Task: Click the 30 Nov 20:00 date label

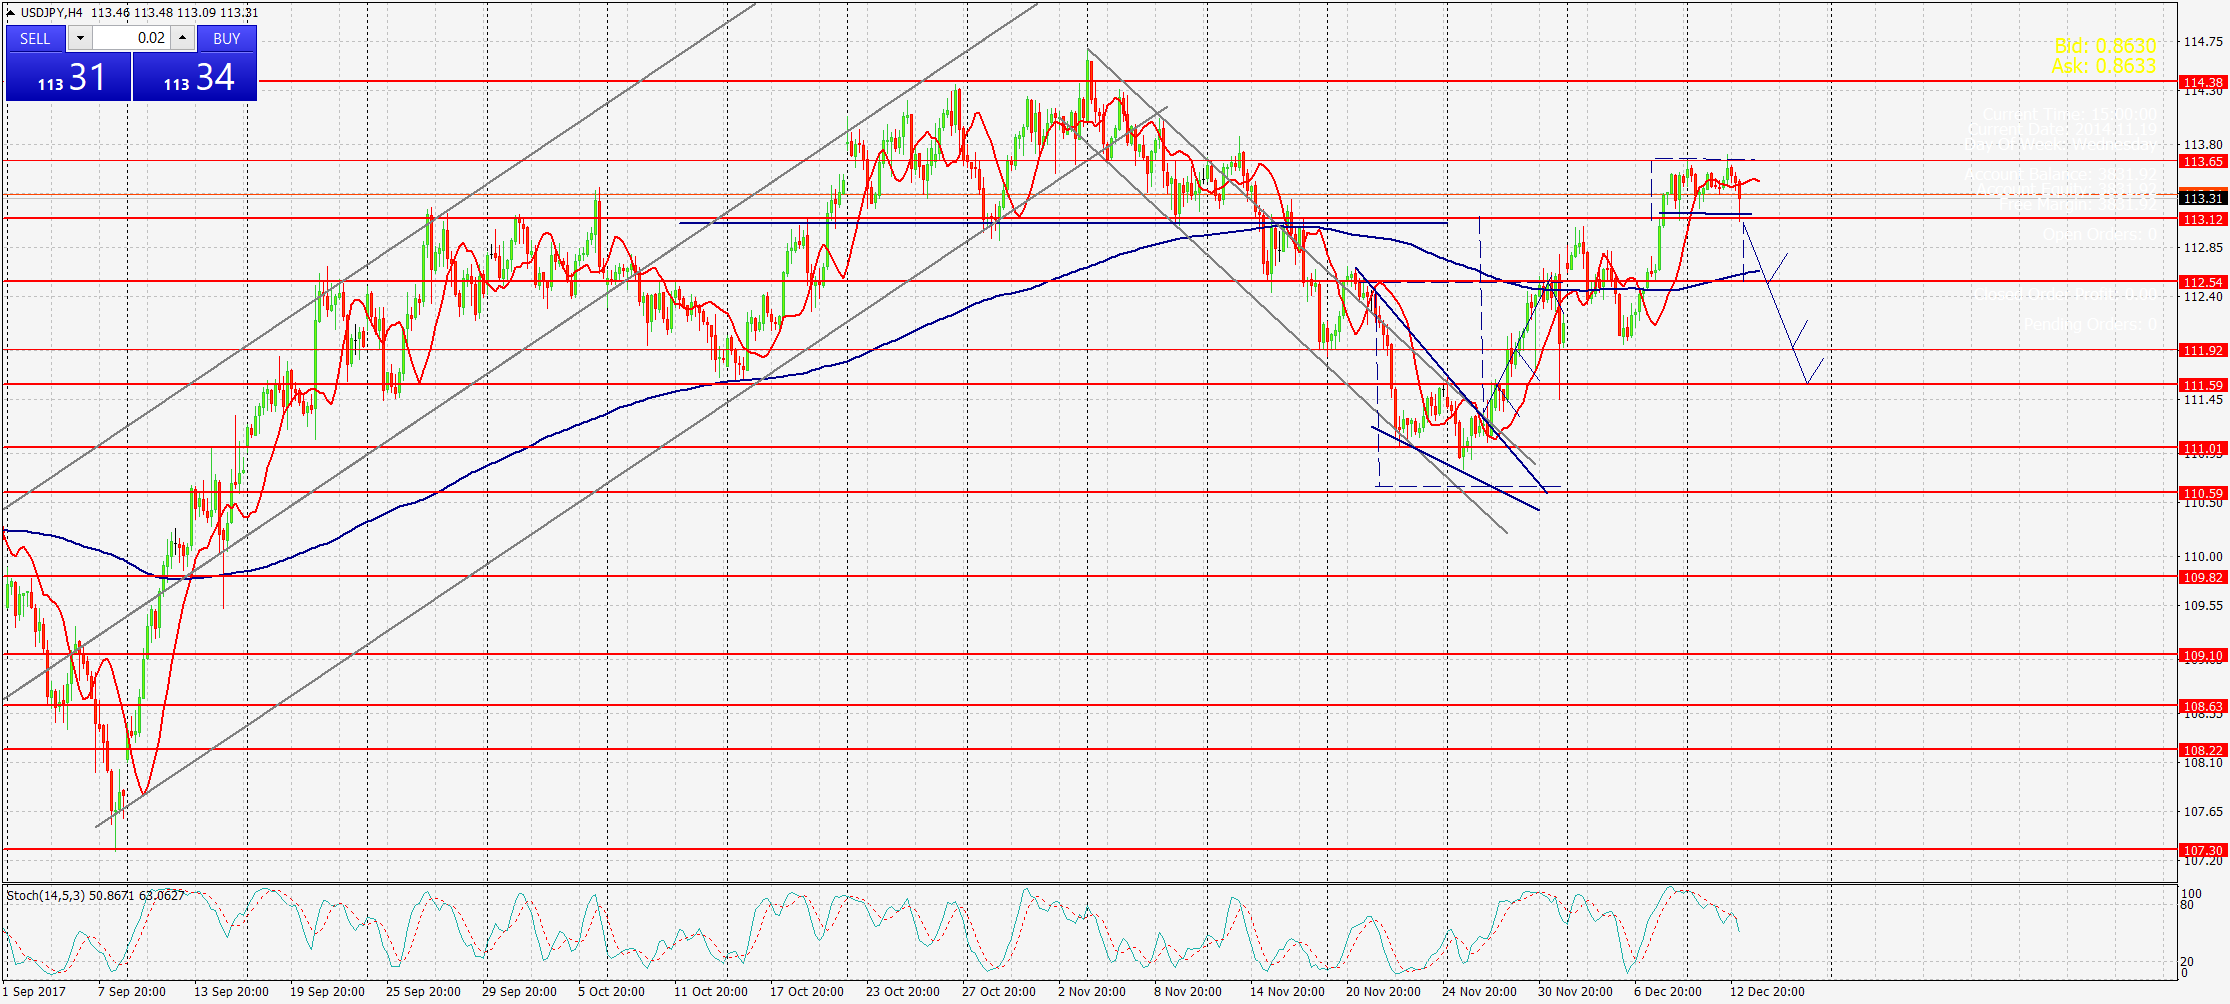Action: point(1575,992)
